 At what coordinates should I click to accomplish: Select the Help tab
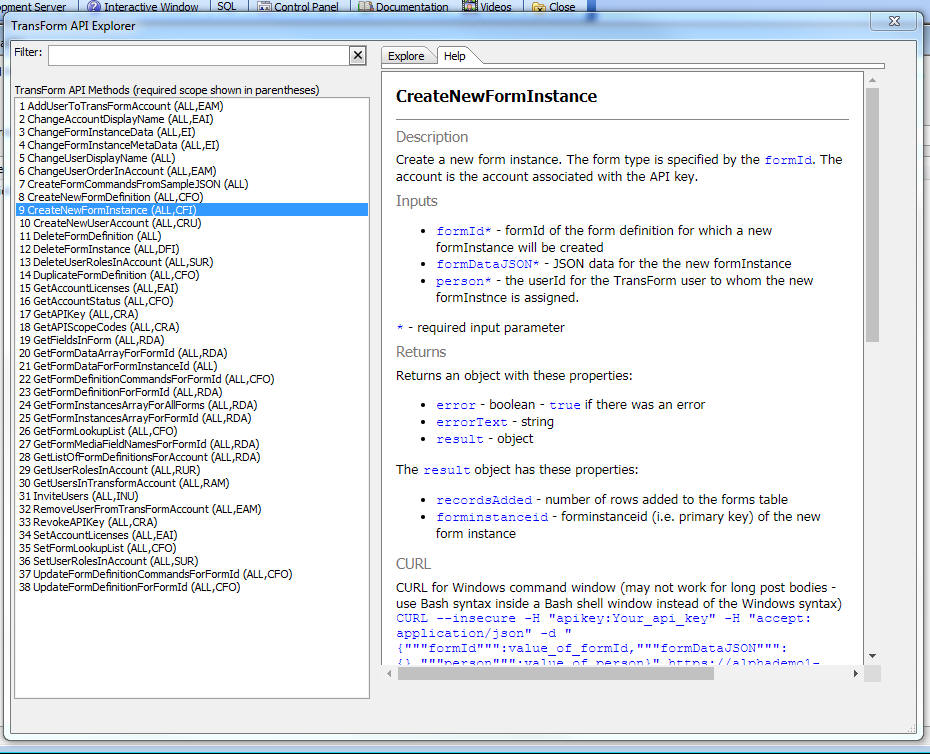click(454, 56)
